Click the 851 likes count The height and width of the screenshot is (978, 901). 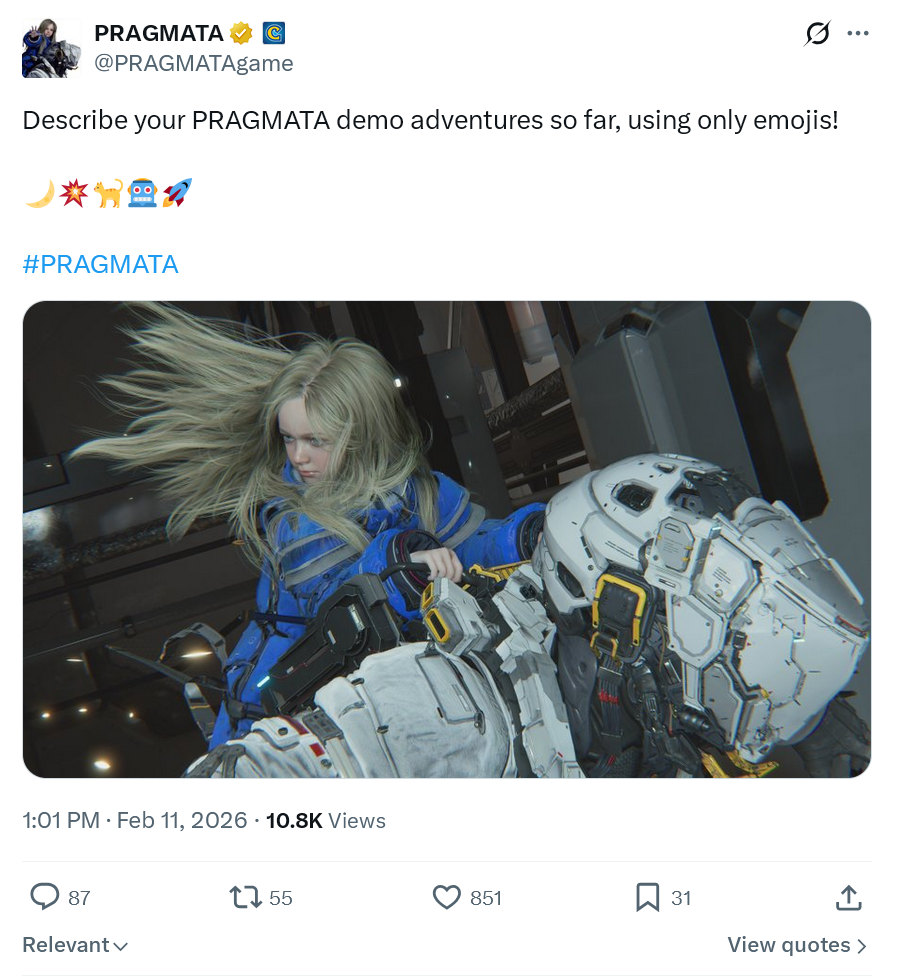tap(486, 898)
